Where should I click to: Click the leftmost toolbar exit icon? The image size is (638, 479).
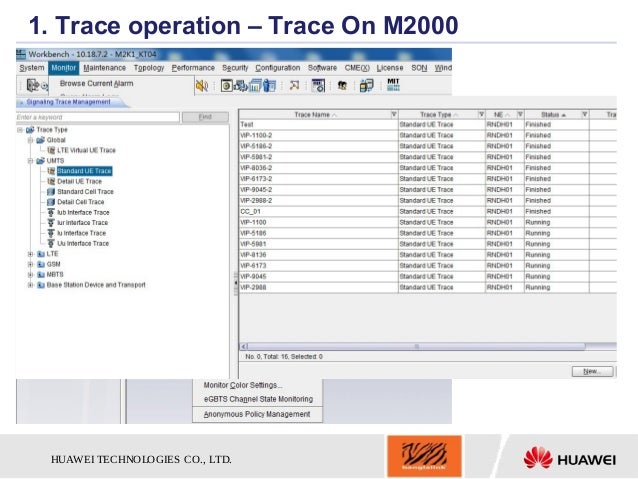(x=33, y=85)
